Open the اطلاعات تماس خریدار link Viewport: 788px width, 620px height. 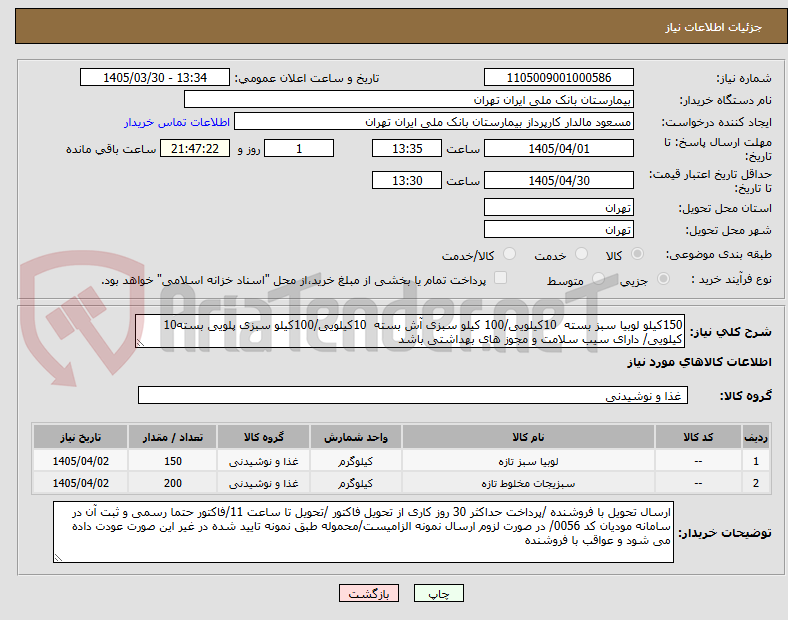pyautogui.click(x=177, y=122)
